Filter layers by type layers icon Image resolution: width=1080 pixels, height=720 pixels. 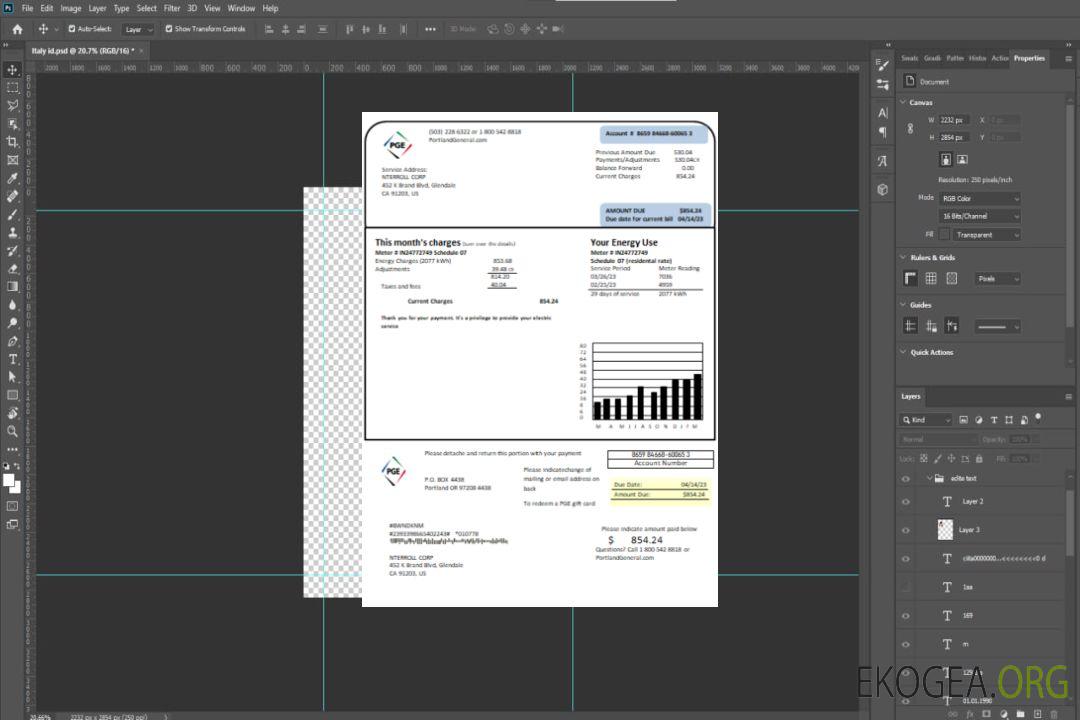996,420
